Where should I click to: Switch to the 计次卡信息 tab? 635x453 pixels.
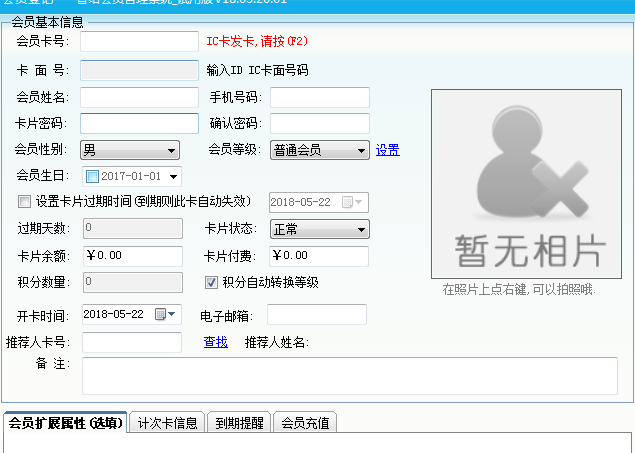tap(168, 423)
